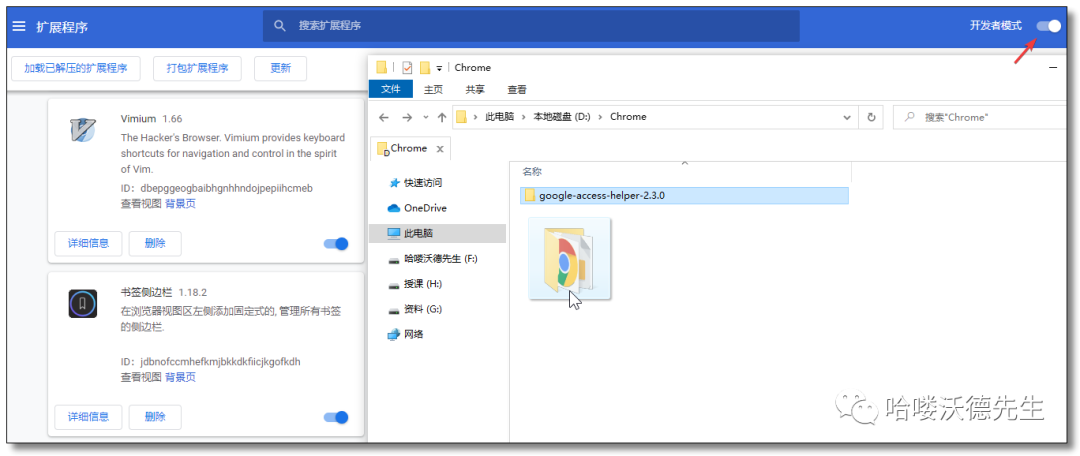Select 网络 in navigation pane
The width and height of the screenshot is (1080, 456).
click(x=413, y=335)
